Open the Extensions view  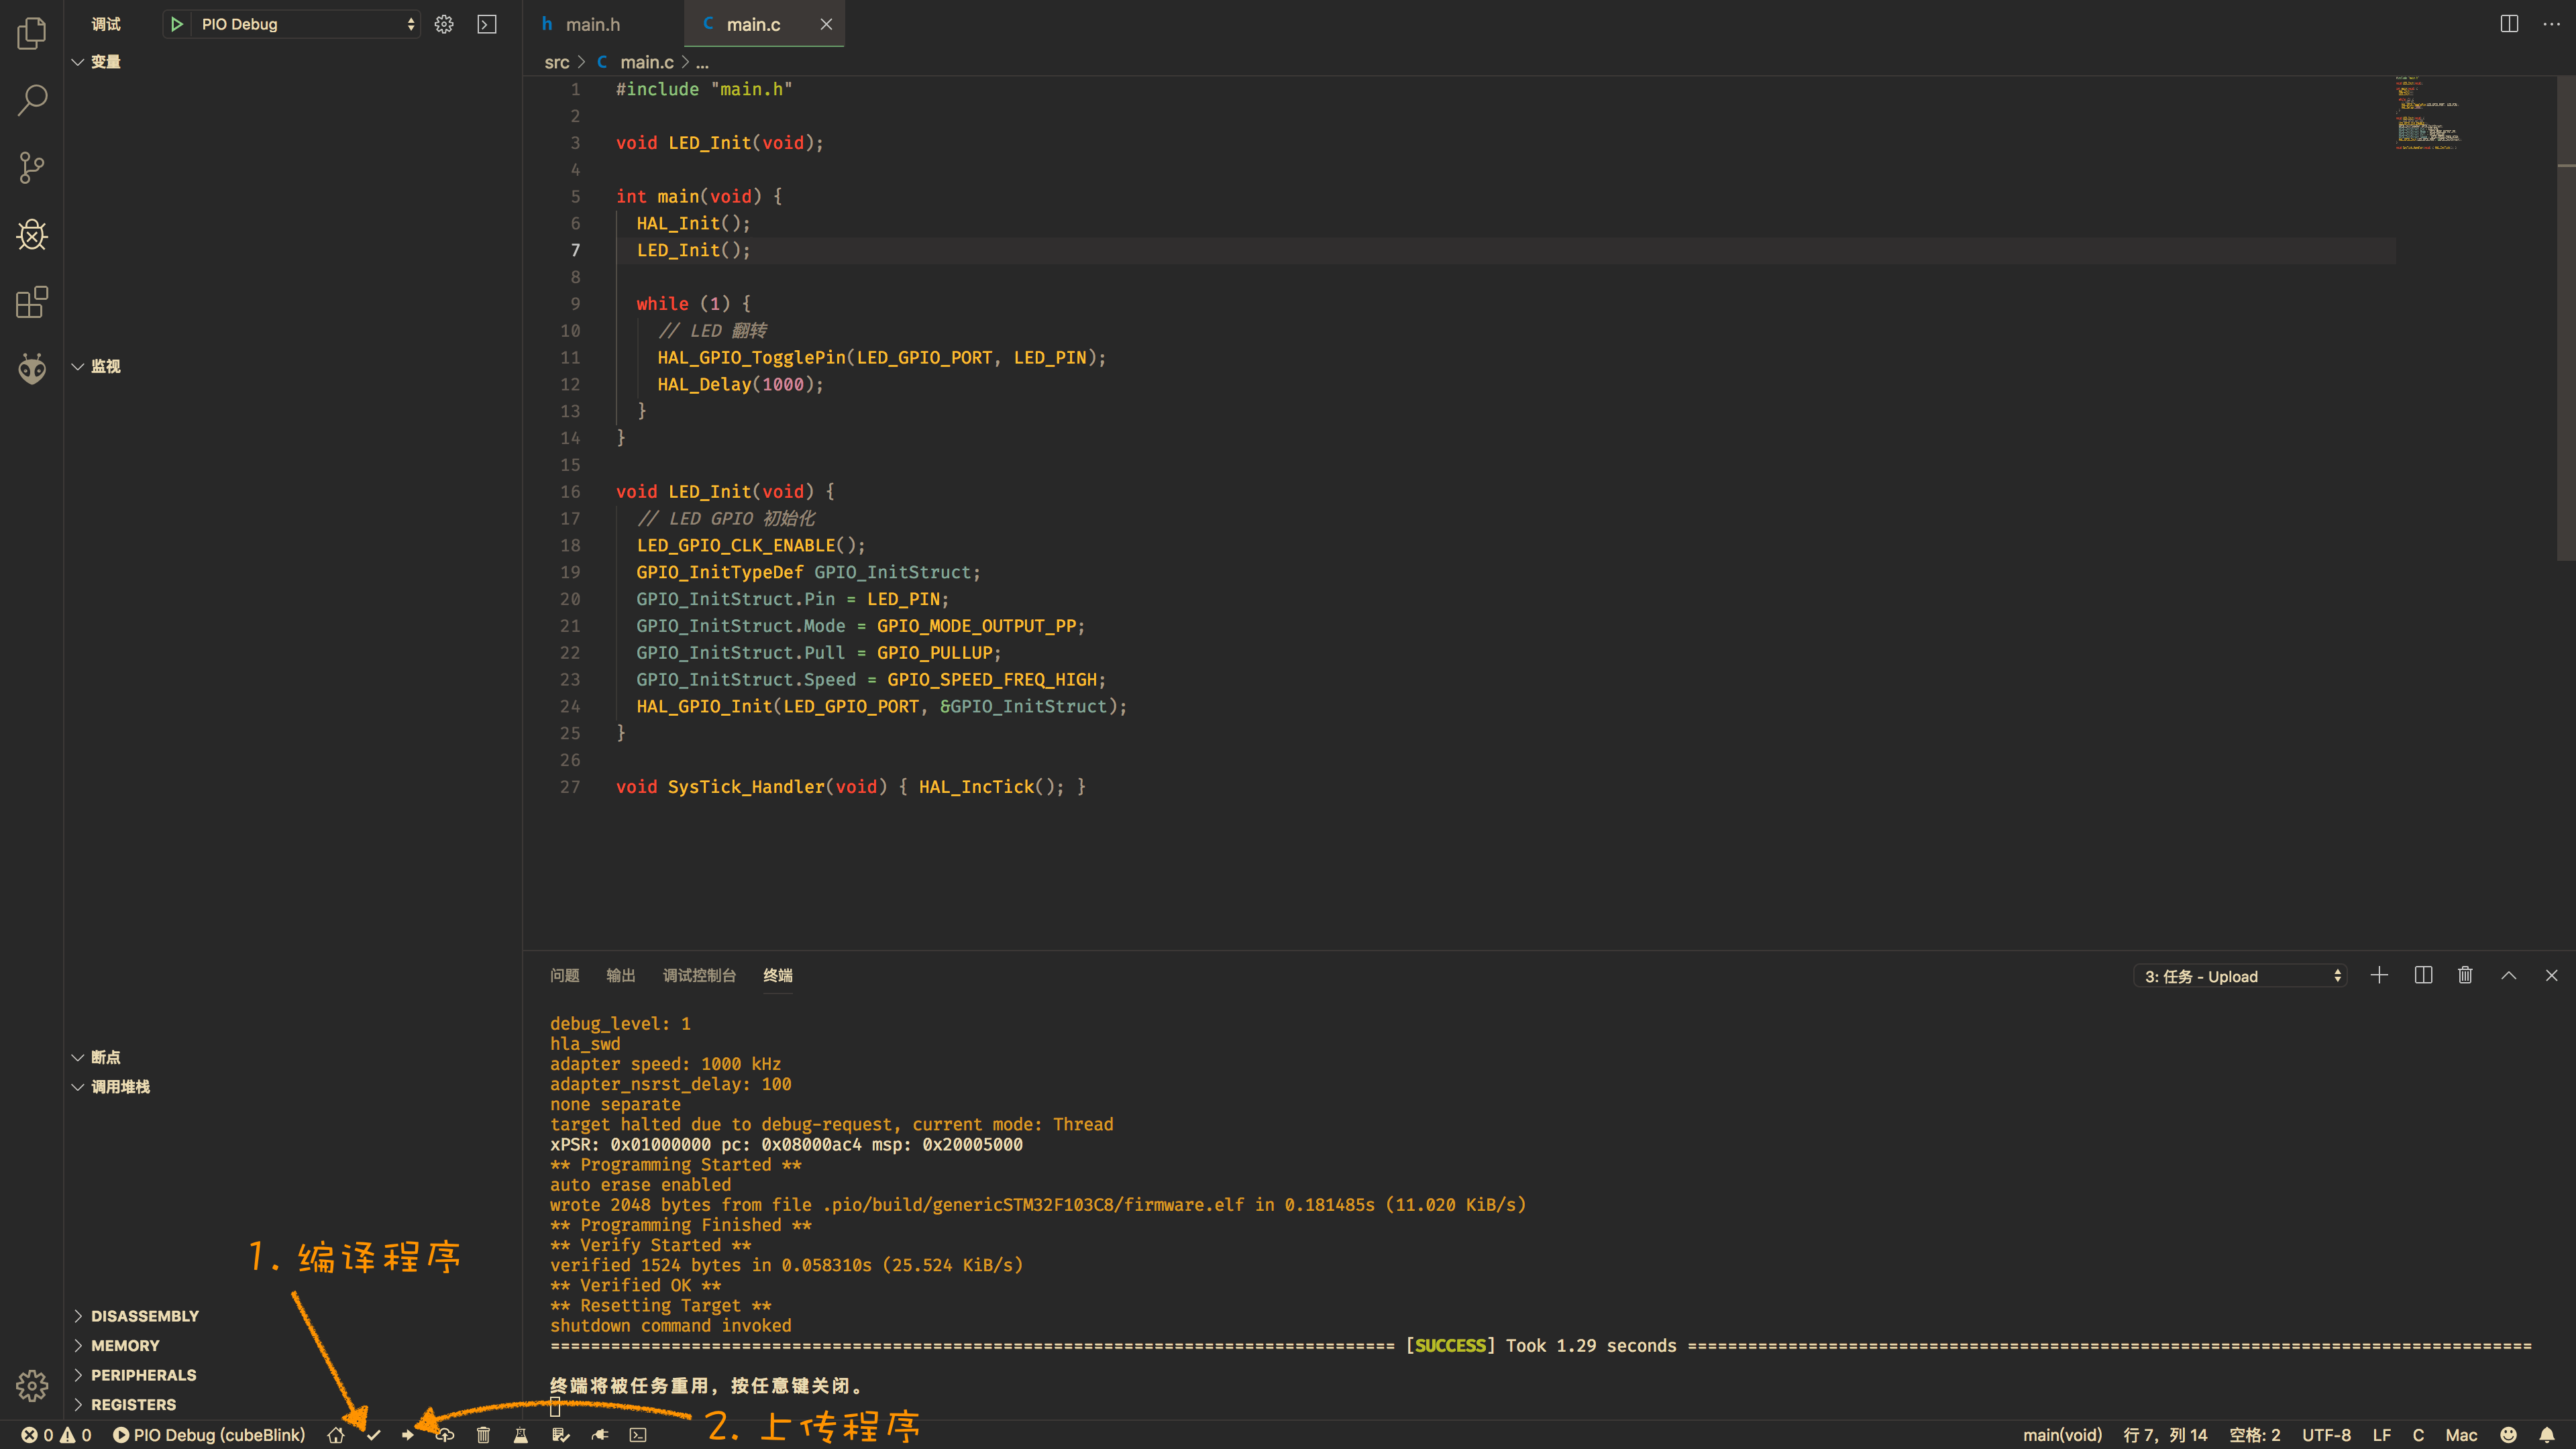(32, 302)
